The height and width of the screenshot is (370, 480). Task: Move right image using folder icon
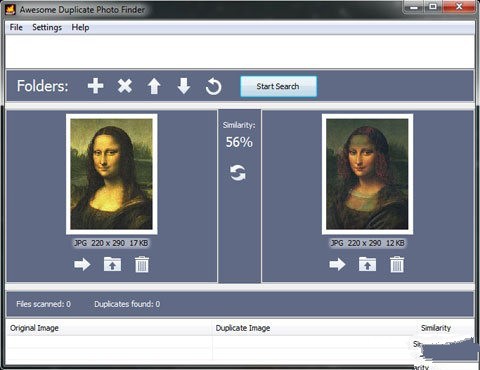pos(367,264)
